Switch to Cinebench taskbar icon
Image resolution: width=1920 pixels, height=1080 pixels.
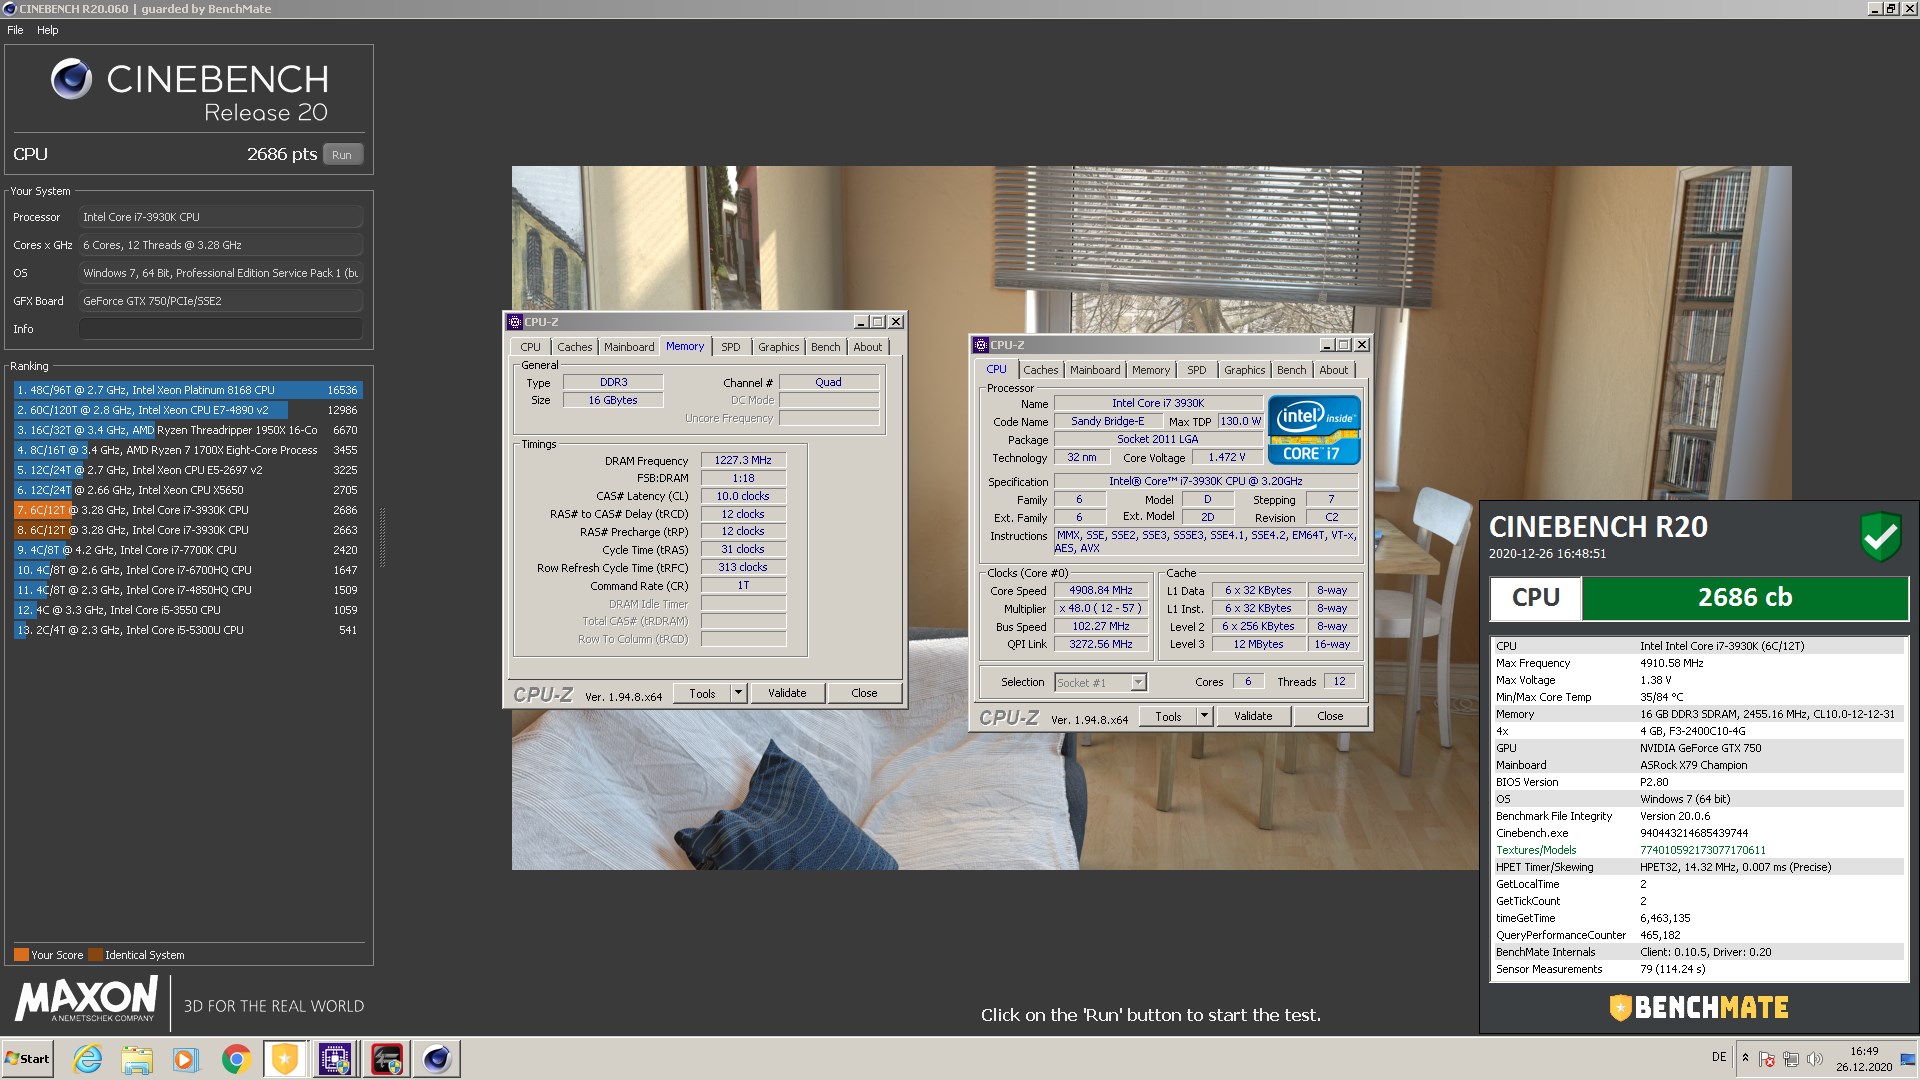point(437,1059)
